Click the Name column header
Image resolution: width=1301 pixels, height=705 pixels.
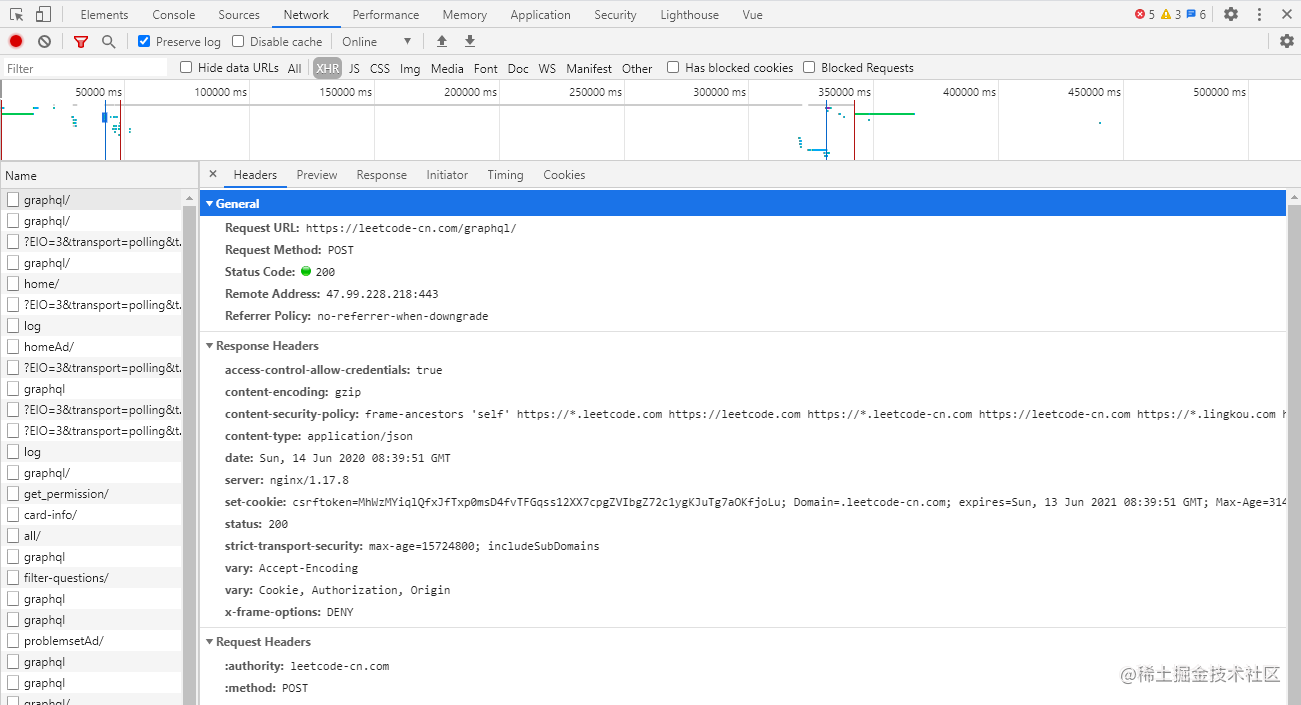[98, 175]
